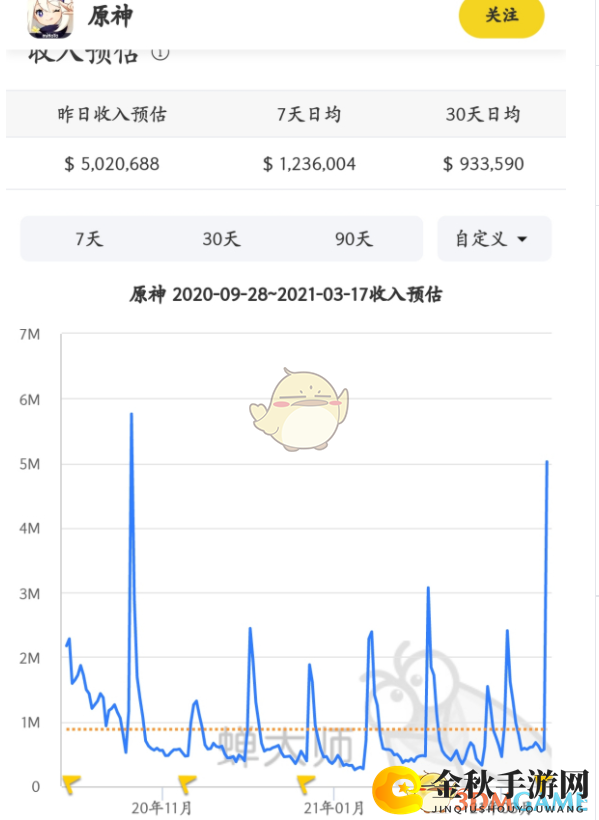The width and height of the screenshot is (599, 820).
Task: Click the 5M y-axis label
Action: (30, 464)
